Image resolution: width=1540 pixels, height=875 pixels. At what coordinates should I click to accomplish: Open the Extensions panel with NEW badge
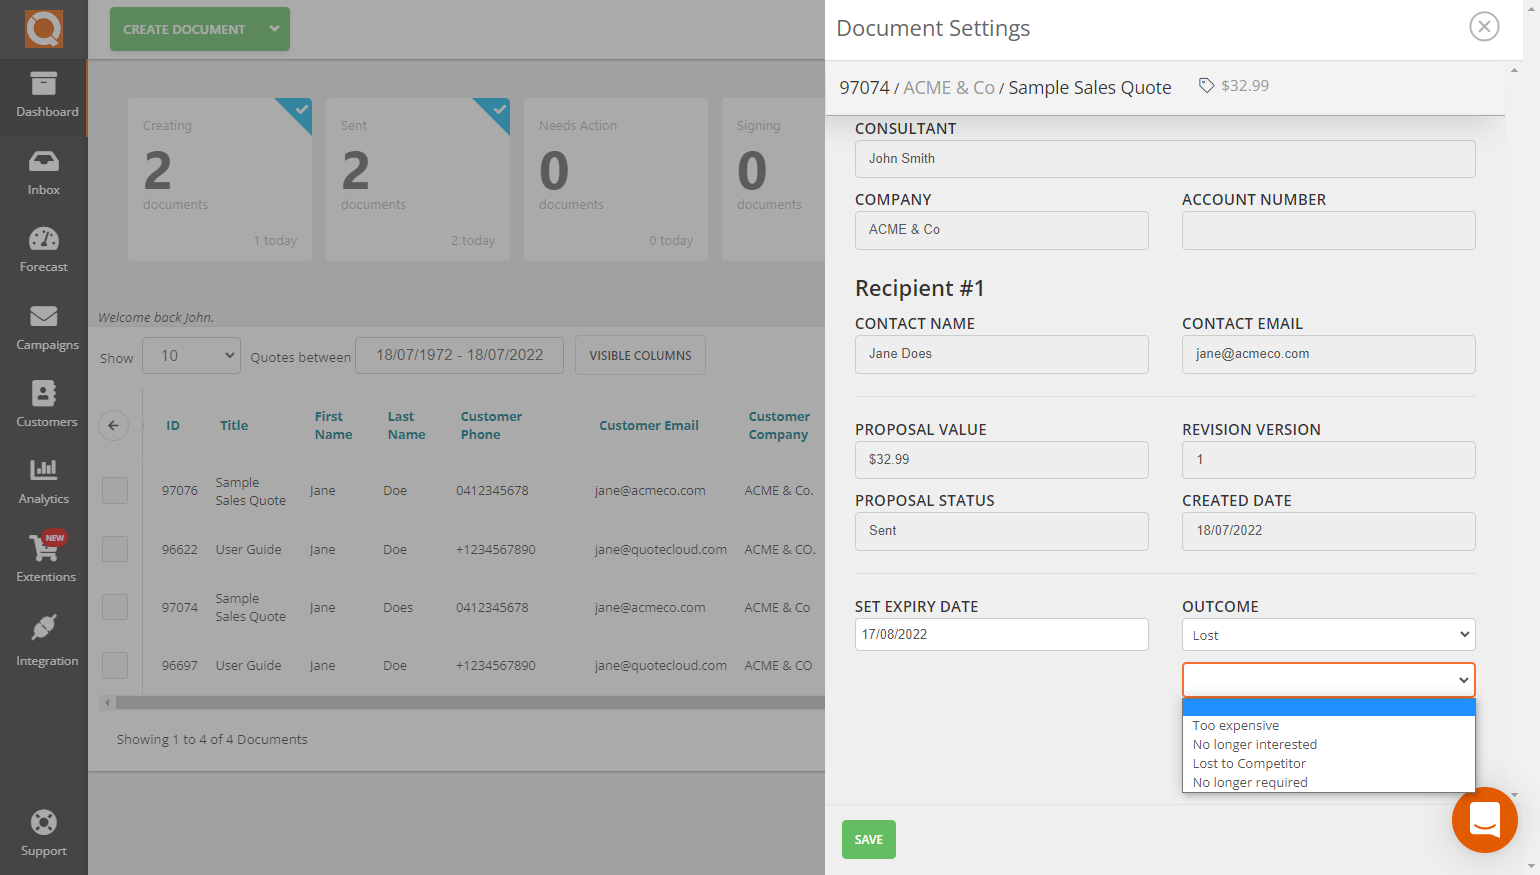[x=44, y=558]
